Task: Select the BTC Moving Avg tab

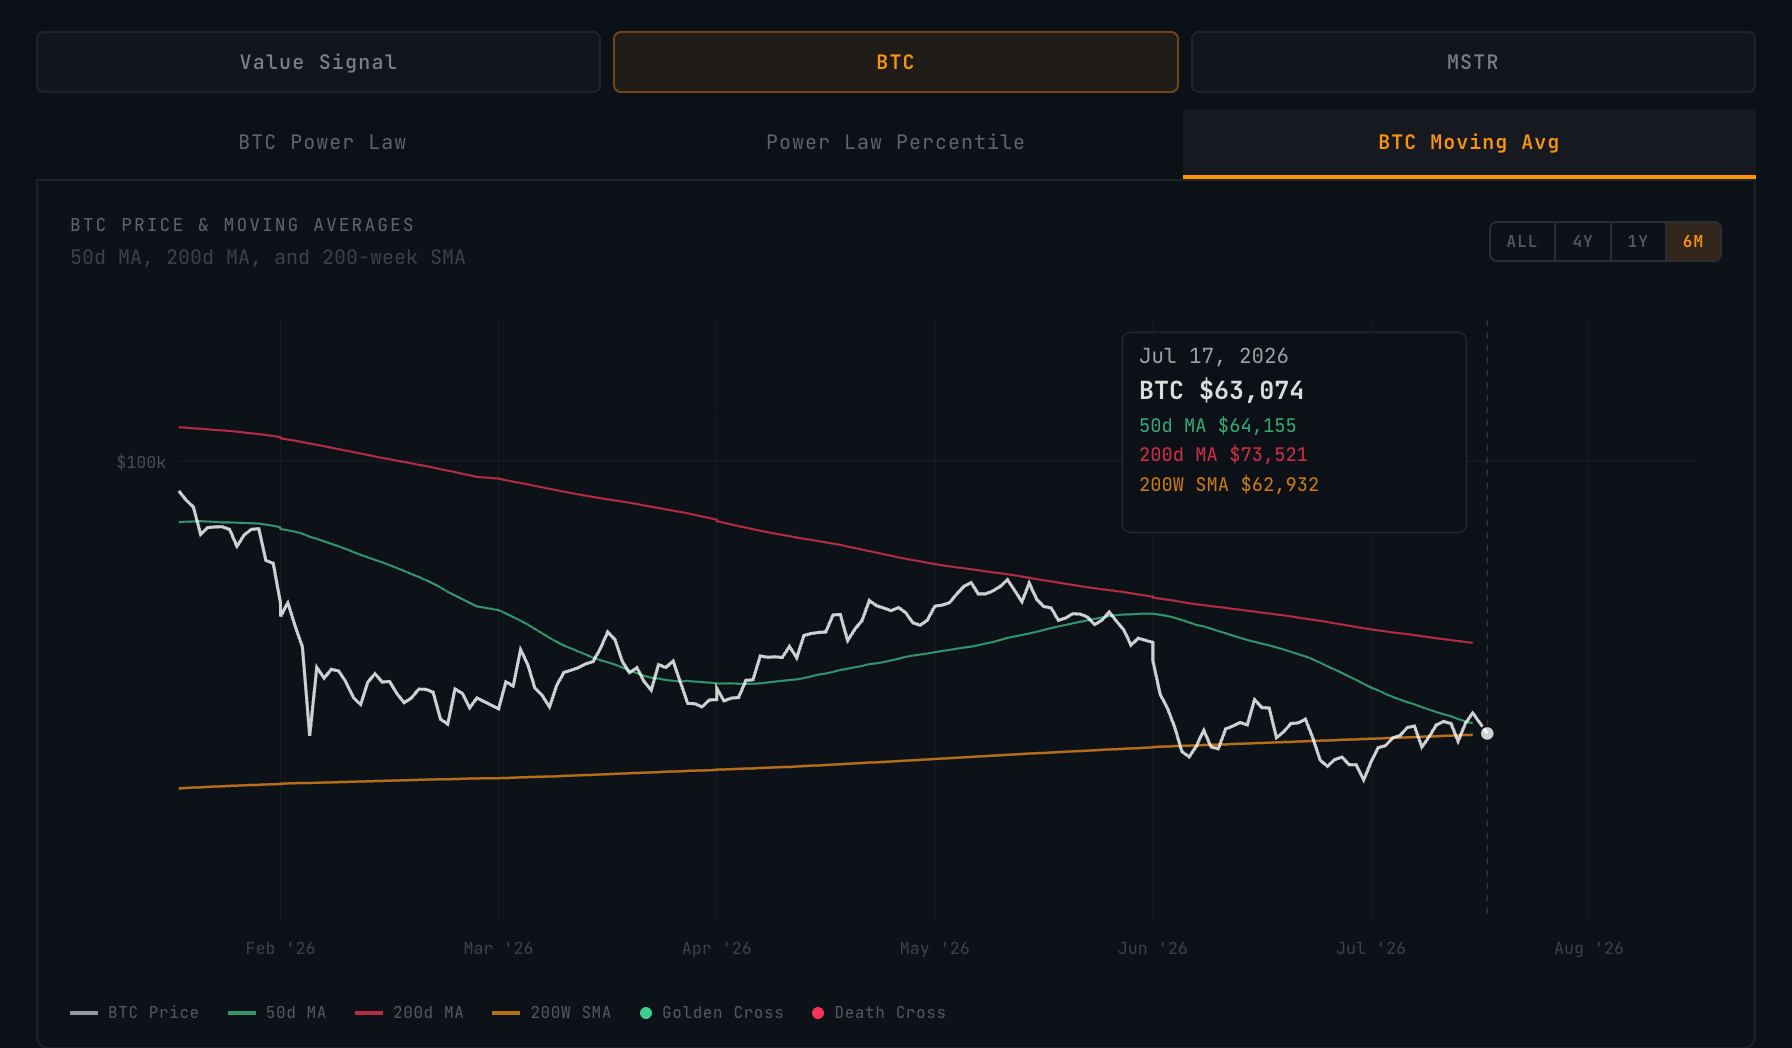Action: [1469, 143]
